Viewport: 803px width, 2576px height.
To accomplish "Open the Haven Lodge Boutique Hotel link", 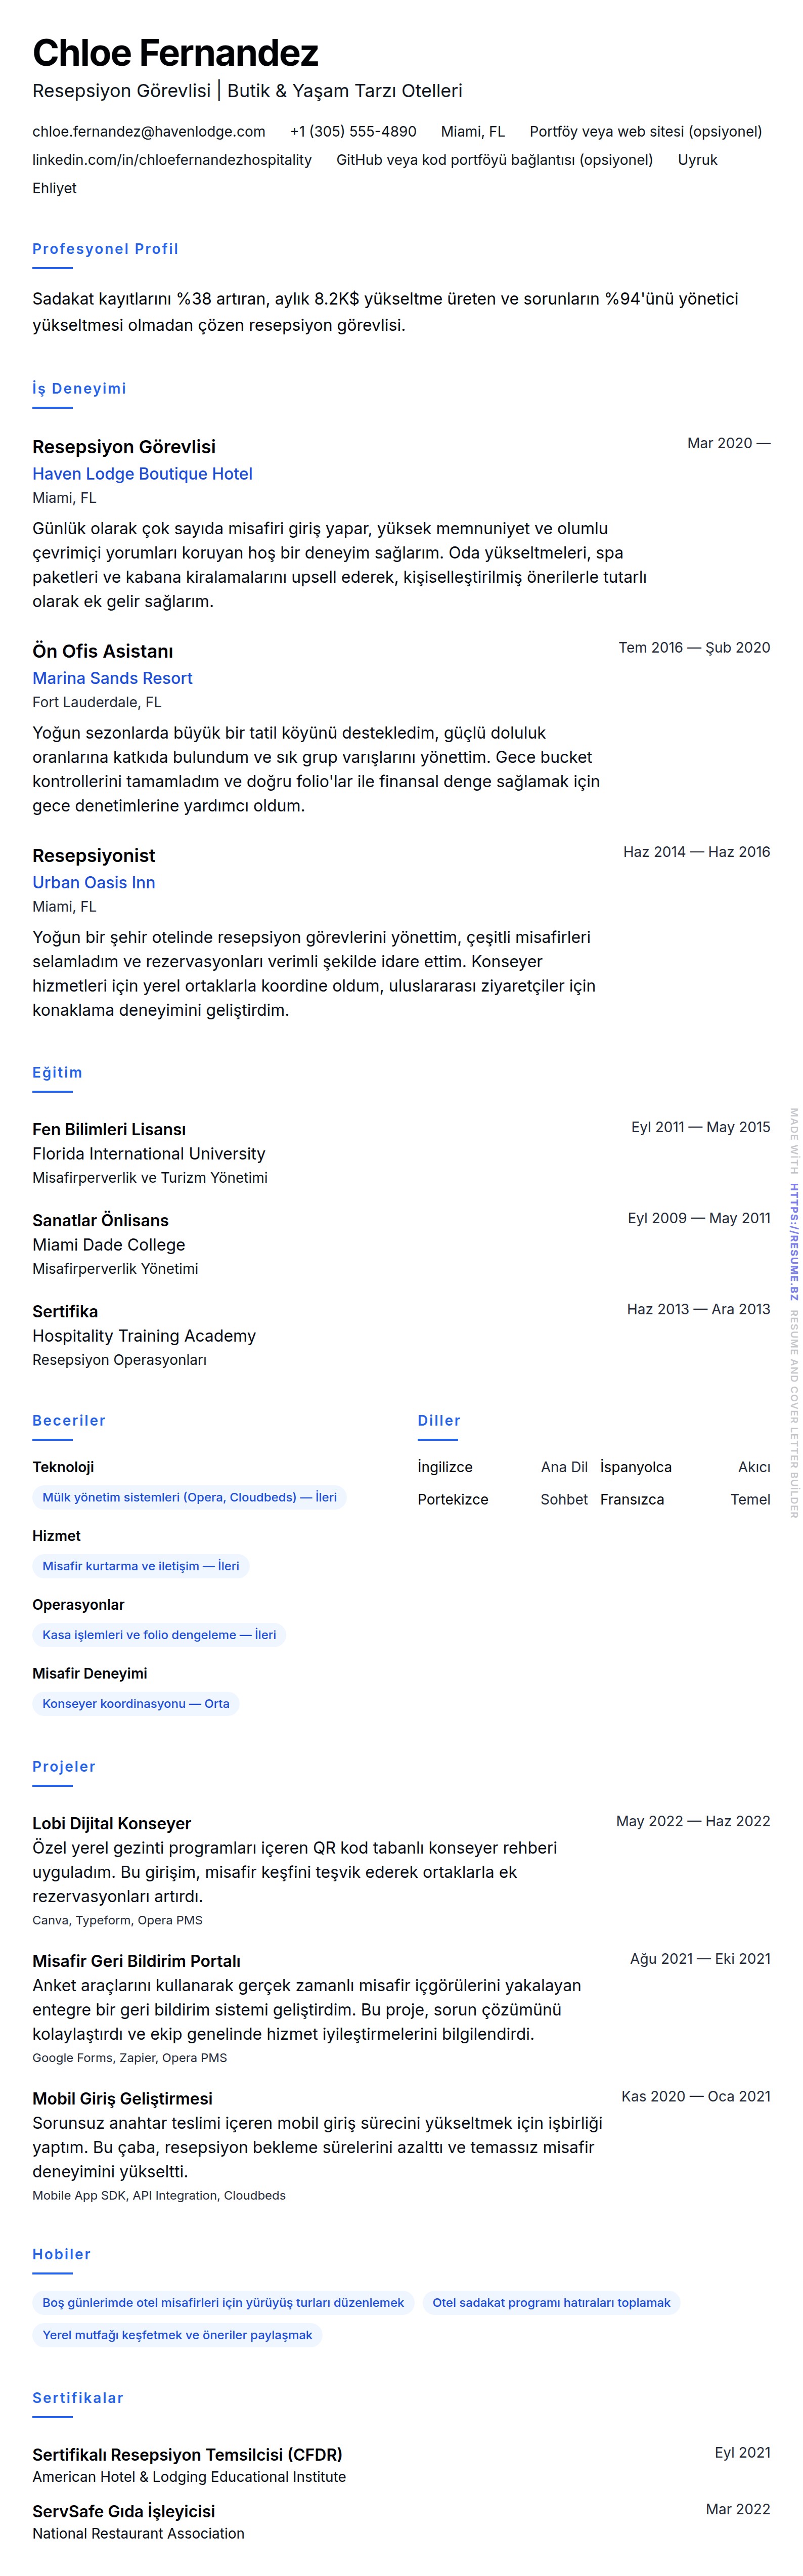I will point(142,474).
